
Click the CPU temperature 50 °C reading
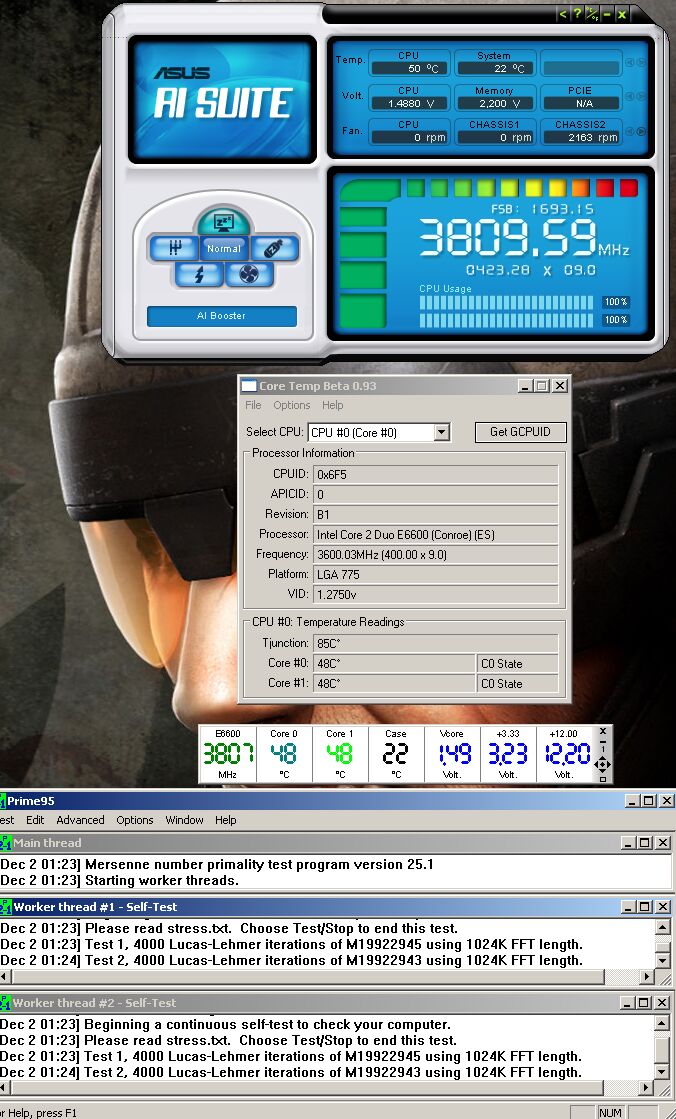[410, 69]
